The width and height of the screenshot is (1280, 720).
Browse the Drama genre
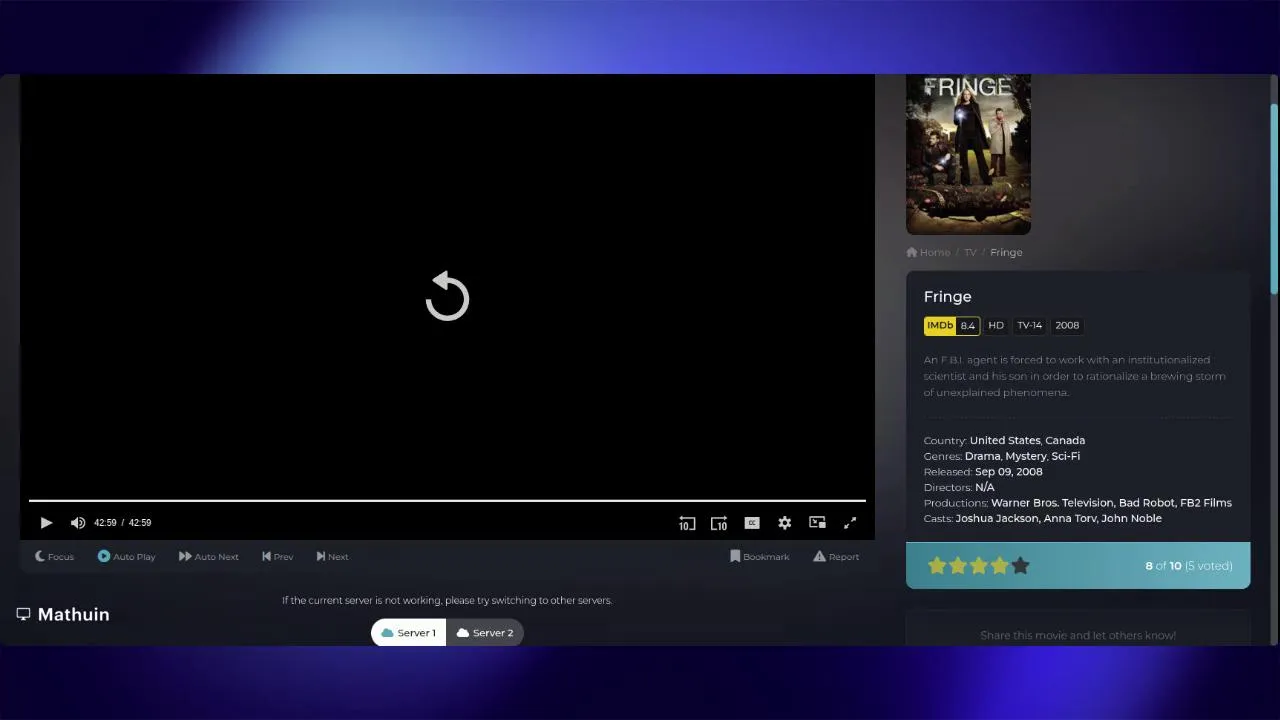982,456
